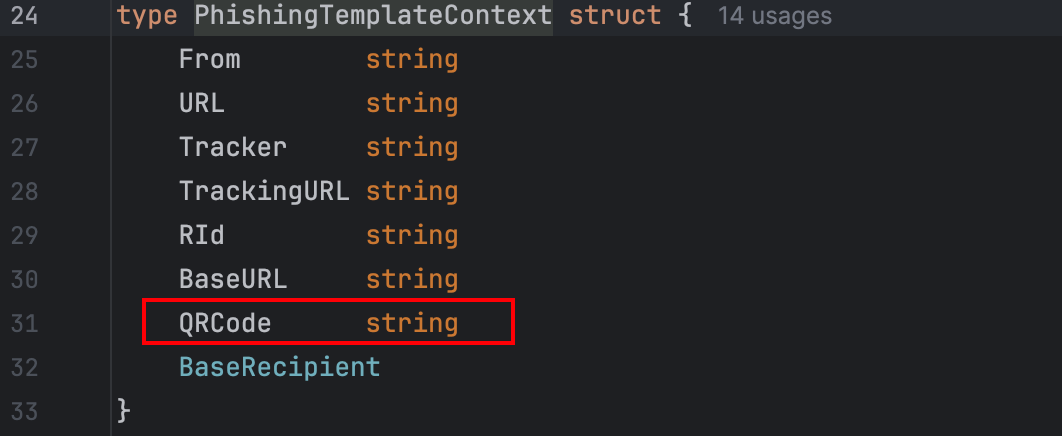Click the PhishingTemplateContext struct name
Screen dimensions: 1062x436
click(x=373, y=16)
